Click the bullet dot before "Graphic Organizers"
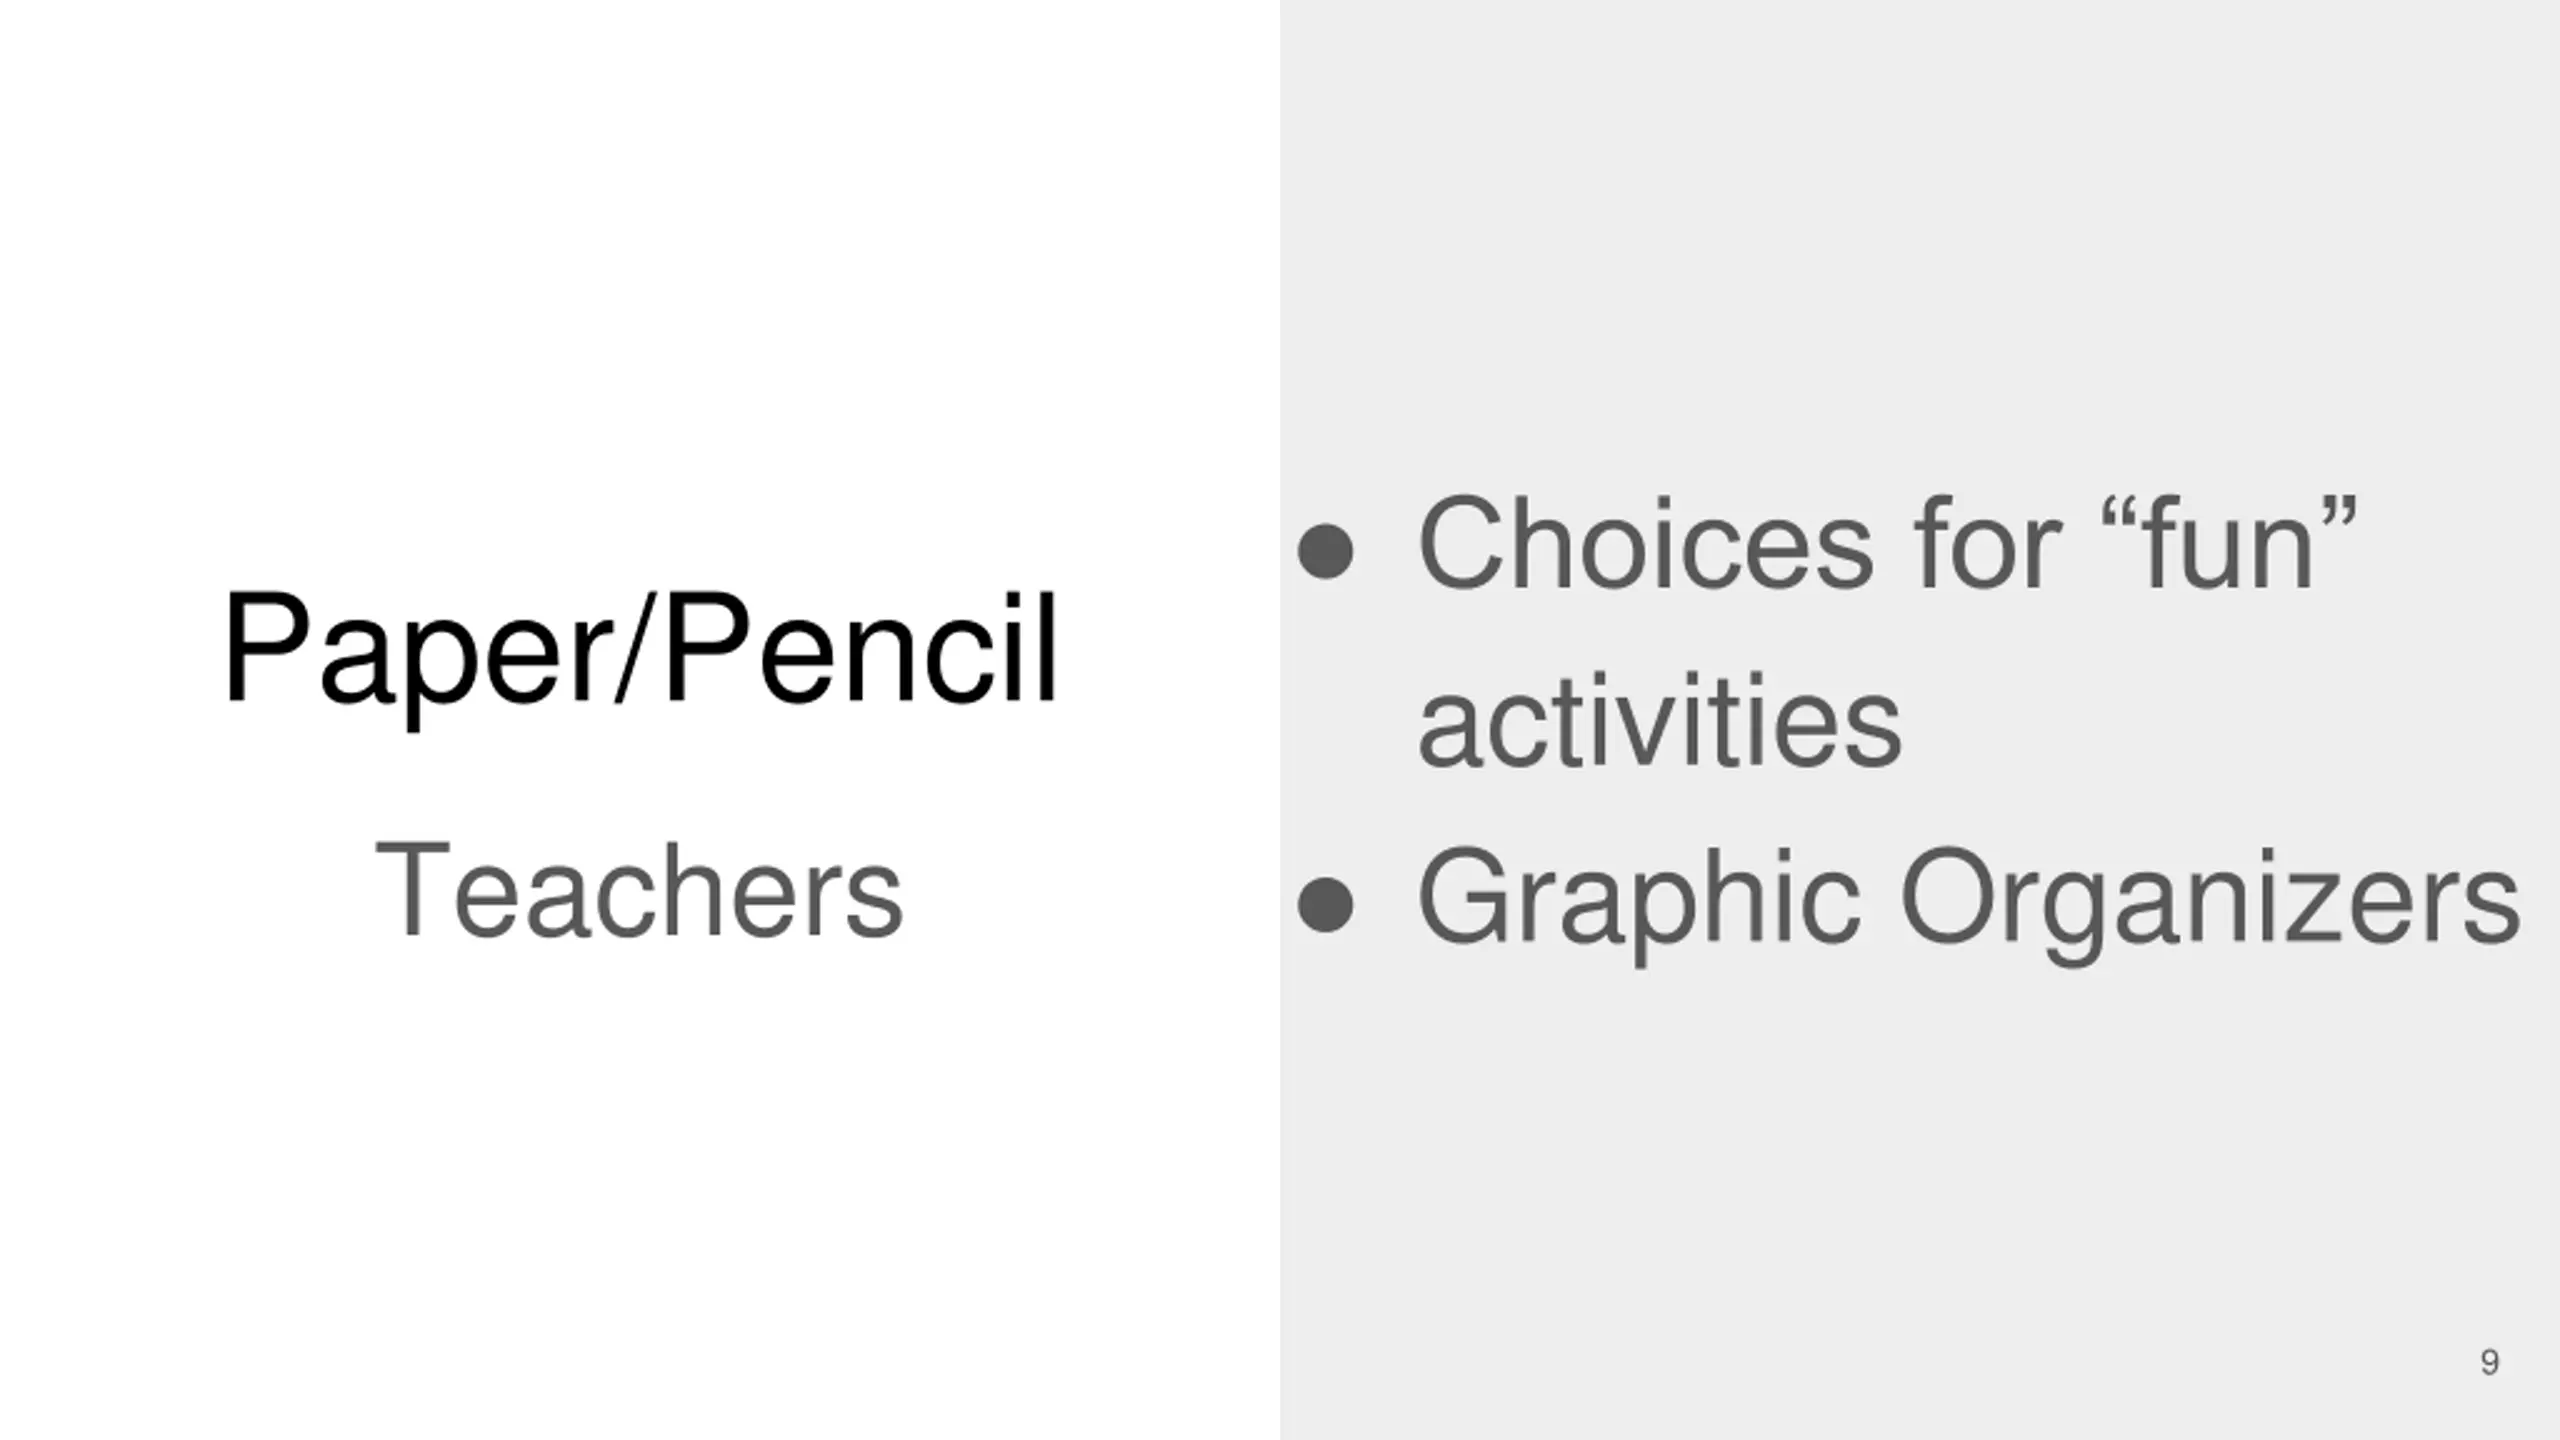 pyautogui.click(x=1325, y=904)
